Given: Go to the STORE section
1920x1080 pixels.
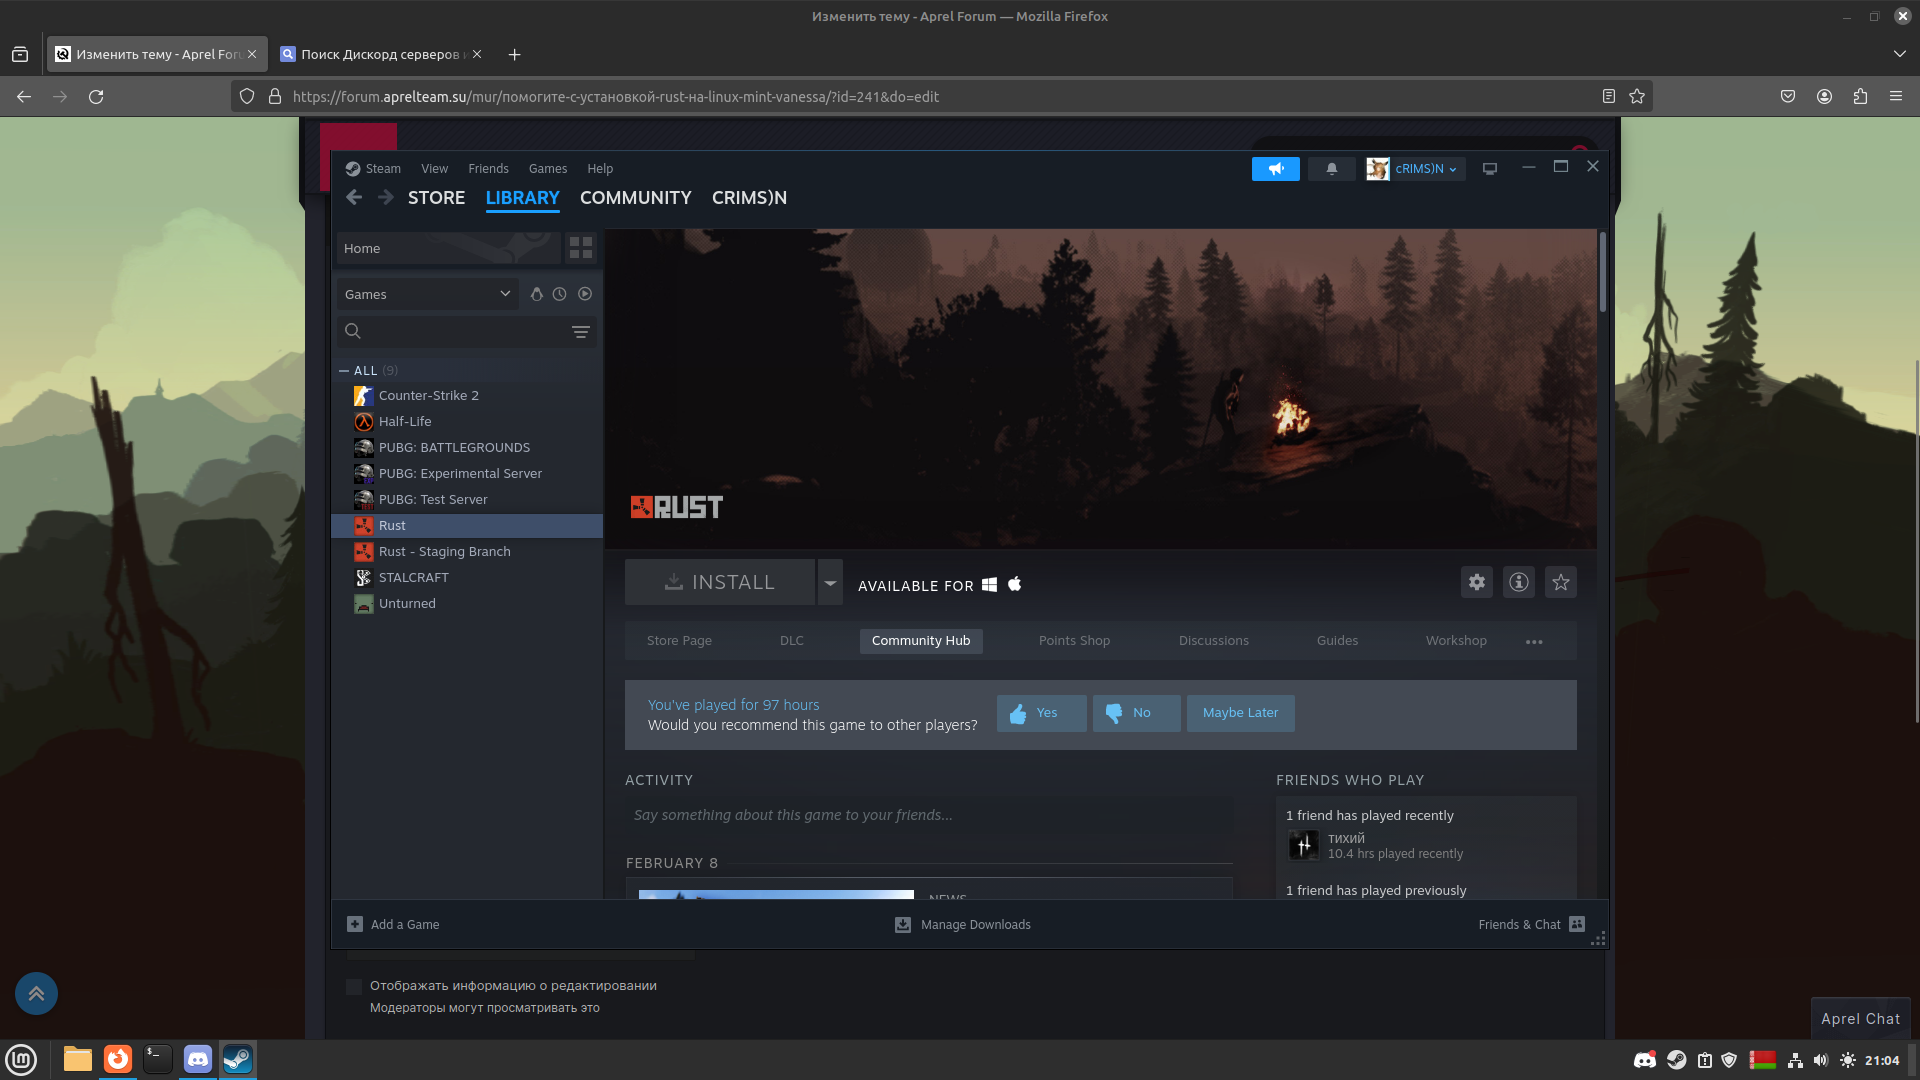Looking at the screenshot, I should [x=436, y=198].
